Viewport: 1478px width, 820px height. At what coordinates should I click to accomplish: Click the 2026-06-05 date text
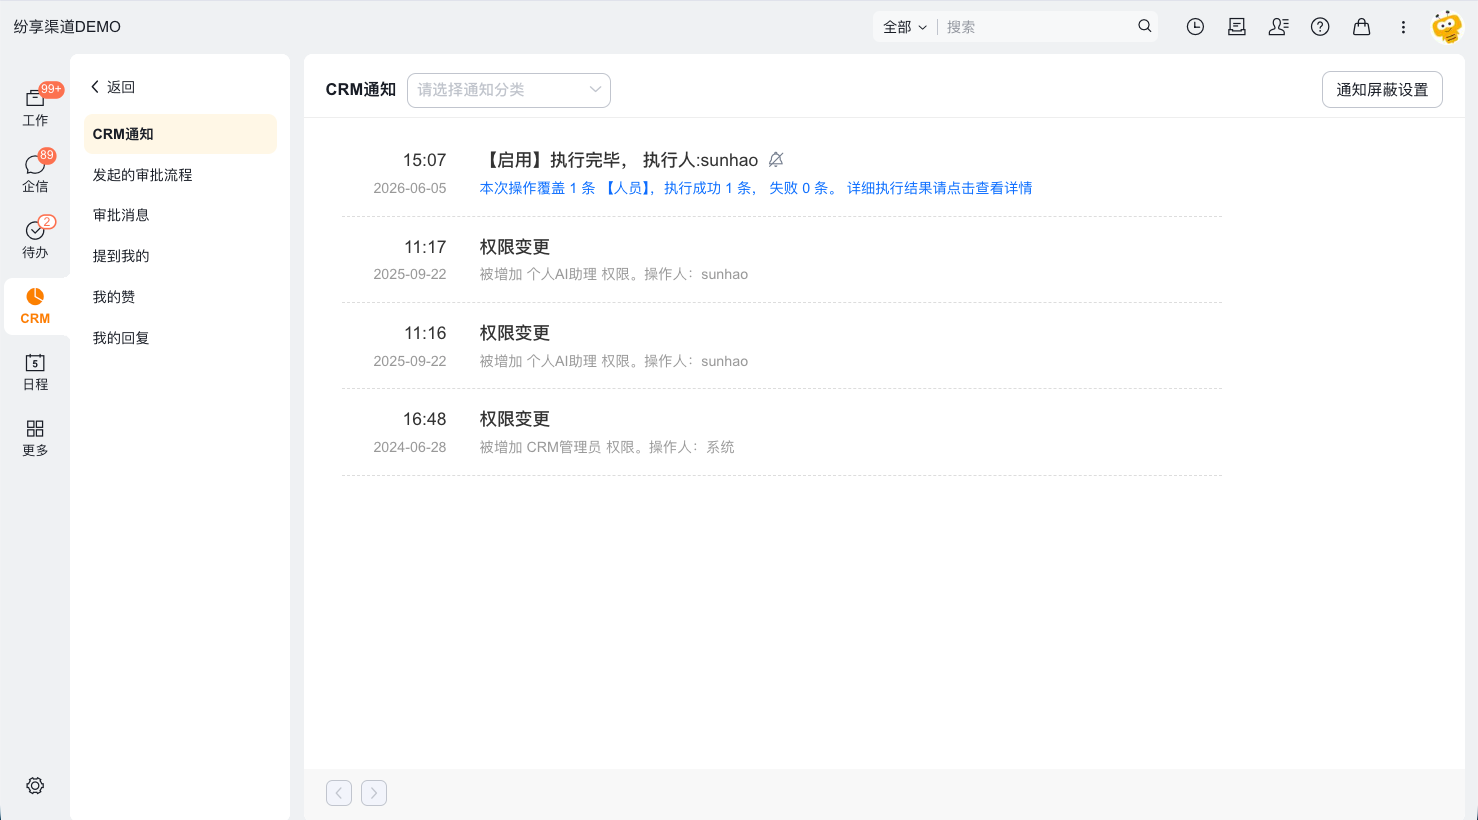[x=410, y=188]
